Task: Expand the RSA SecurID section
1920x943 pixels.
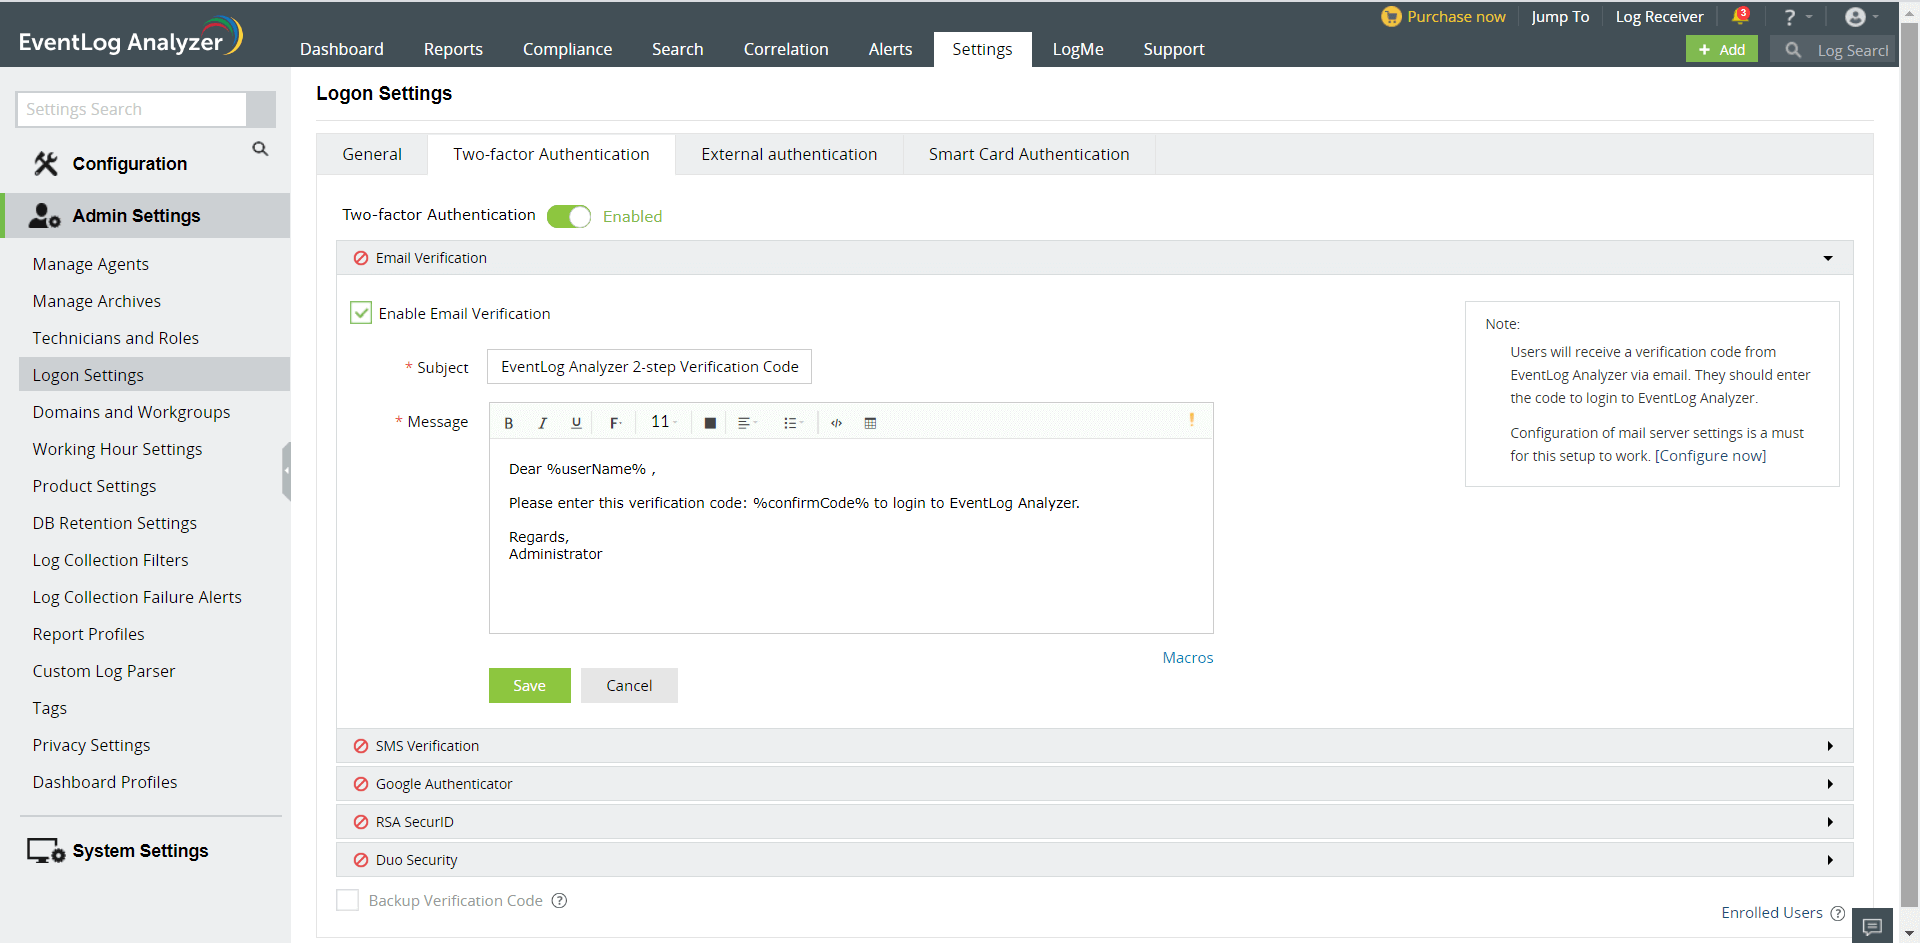Action: (1094, 822)
